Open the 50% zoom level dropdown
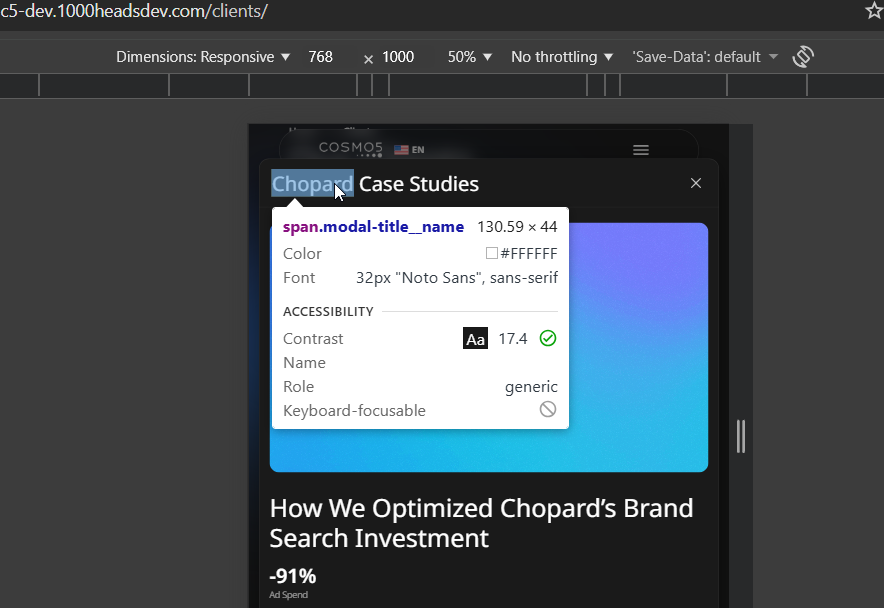The width and height of the screenshot is (884, 608). tap(470, 57)
